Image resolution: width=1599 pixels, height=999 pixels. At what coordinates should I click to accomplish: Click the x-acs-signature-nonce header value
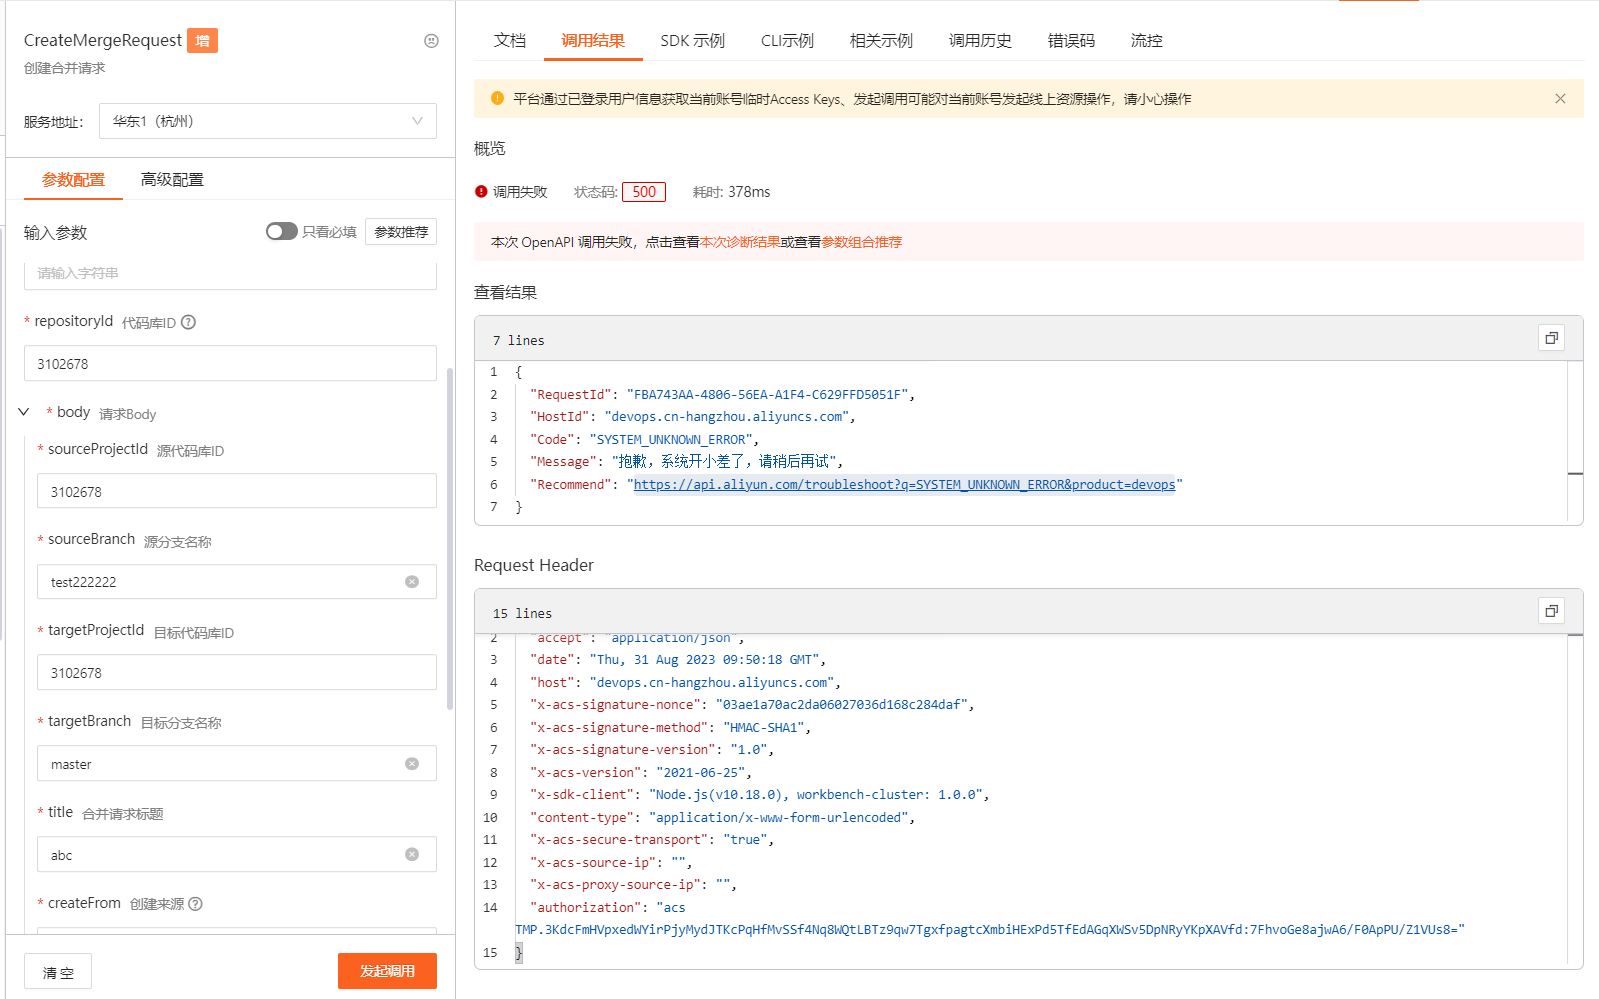tap(841, 705)
